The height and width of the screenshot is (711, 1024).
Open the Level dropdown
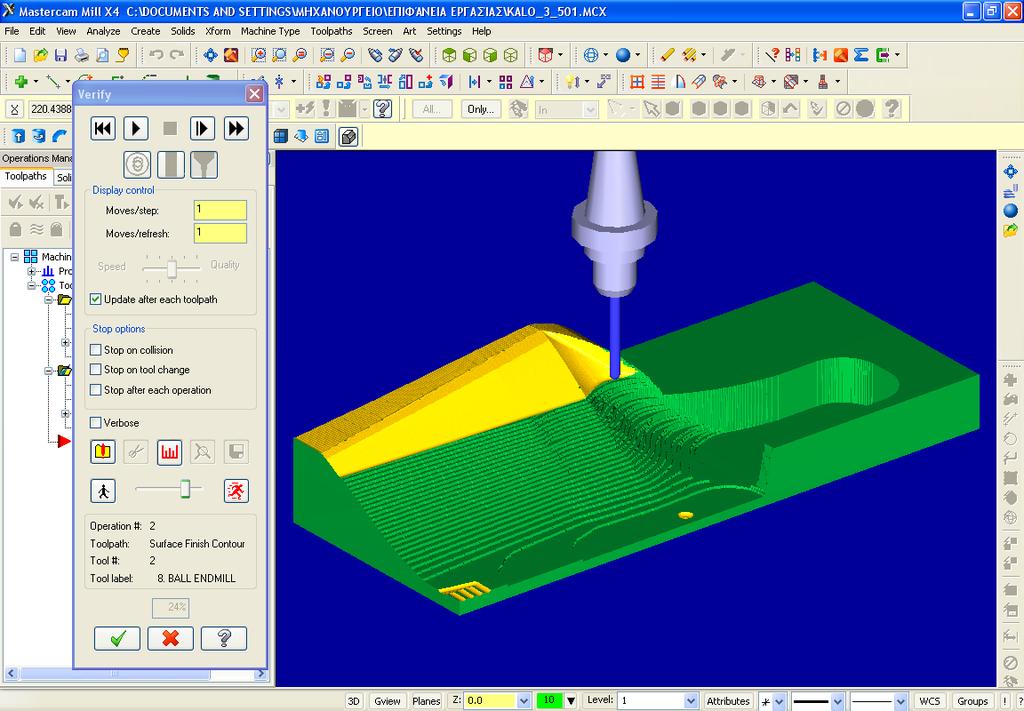pos(691,701)
